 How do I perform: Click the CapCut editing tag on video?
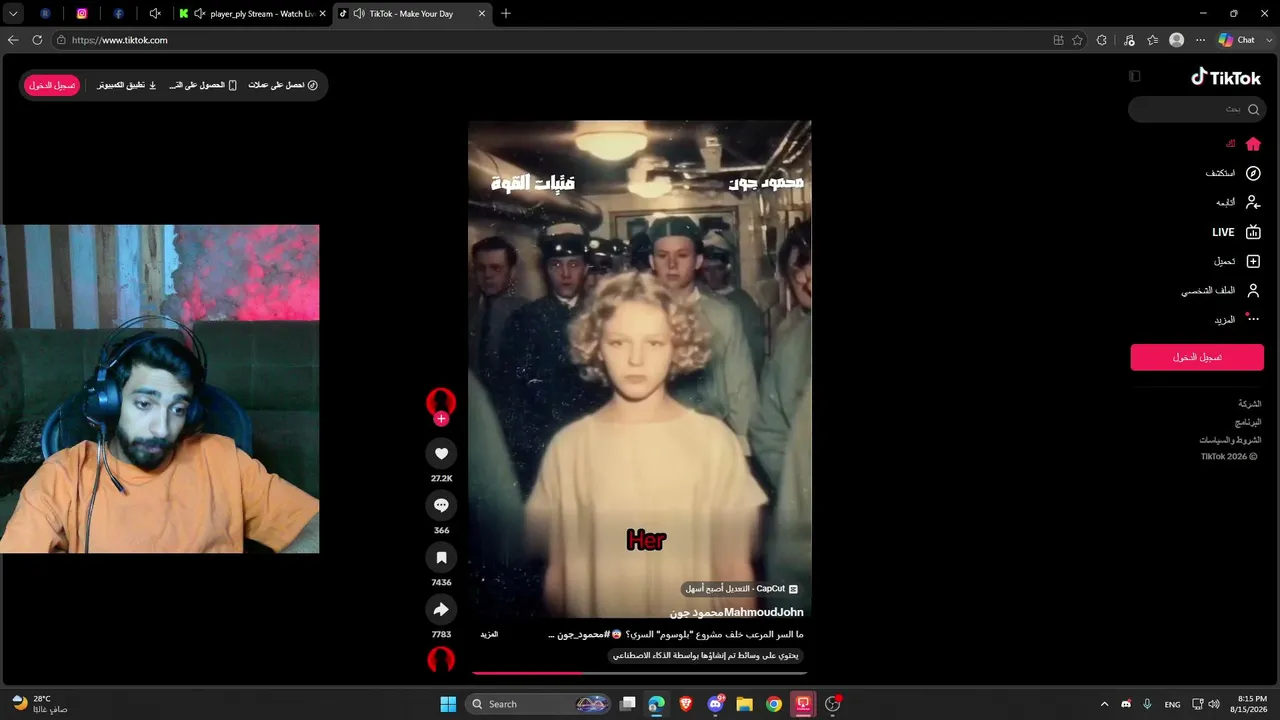pyautogui.click(x=741, y=589)
